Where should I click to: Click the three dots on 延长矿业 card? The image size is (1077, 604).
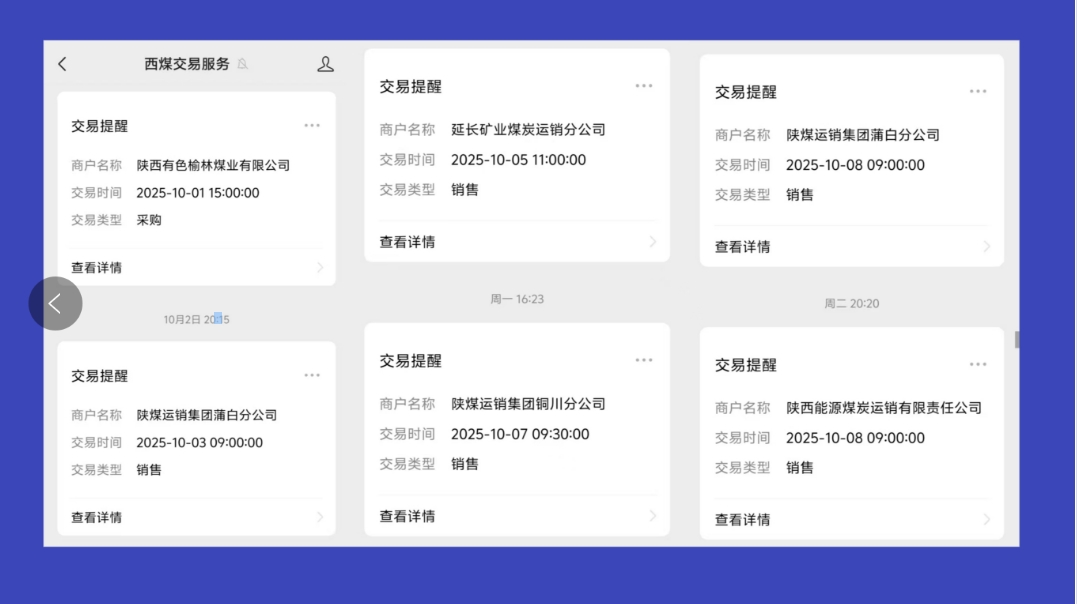point(644,86)
